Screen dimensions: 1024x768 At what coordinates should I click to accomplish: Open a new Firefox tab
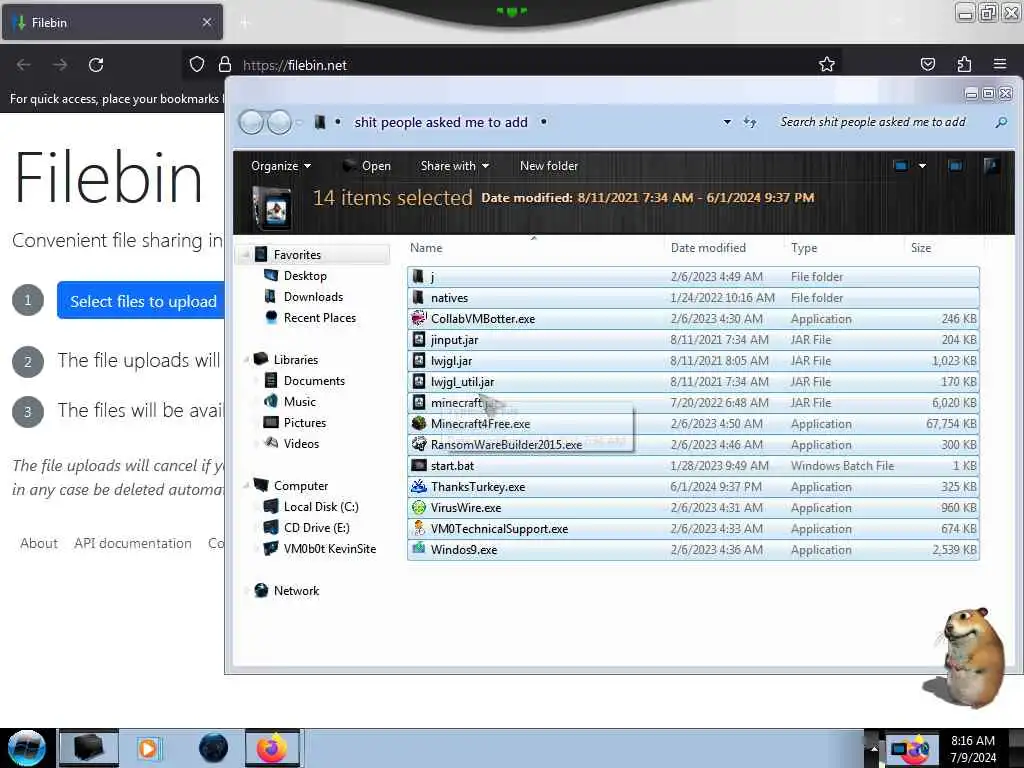245,23
